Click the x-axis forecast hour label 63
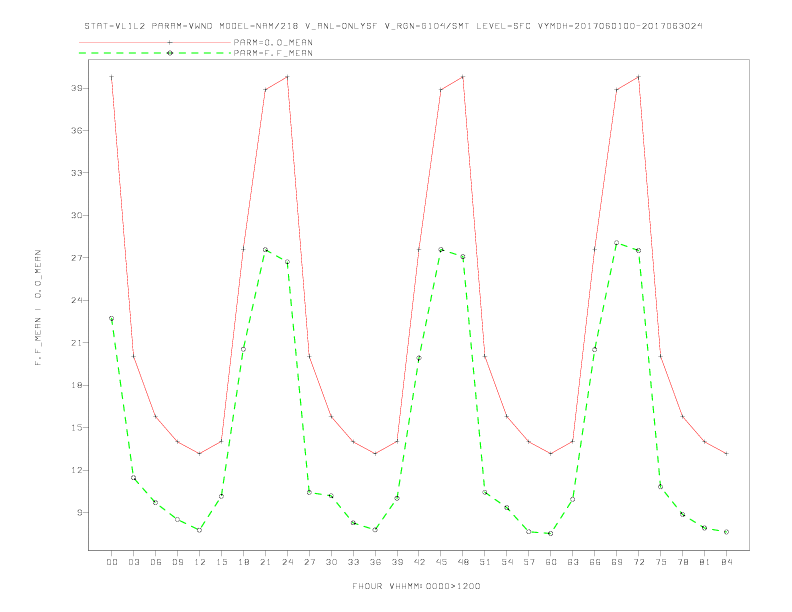The width and height of the screenshot is (792, 612). (x=573, y=562)
